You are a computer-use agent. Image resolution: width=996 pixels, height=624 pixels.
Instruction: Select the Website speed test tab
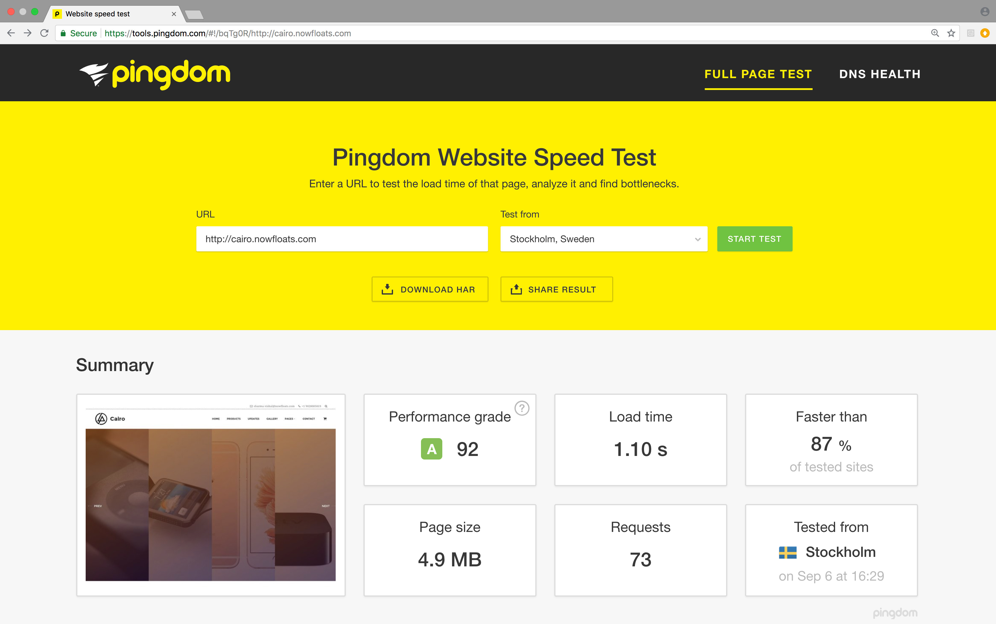point(113,14)
